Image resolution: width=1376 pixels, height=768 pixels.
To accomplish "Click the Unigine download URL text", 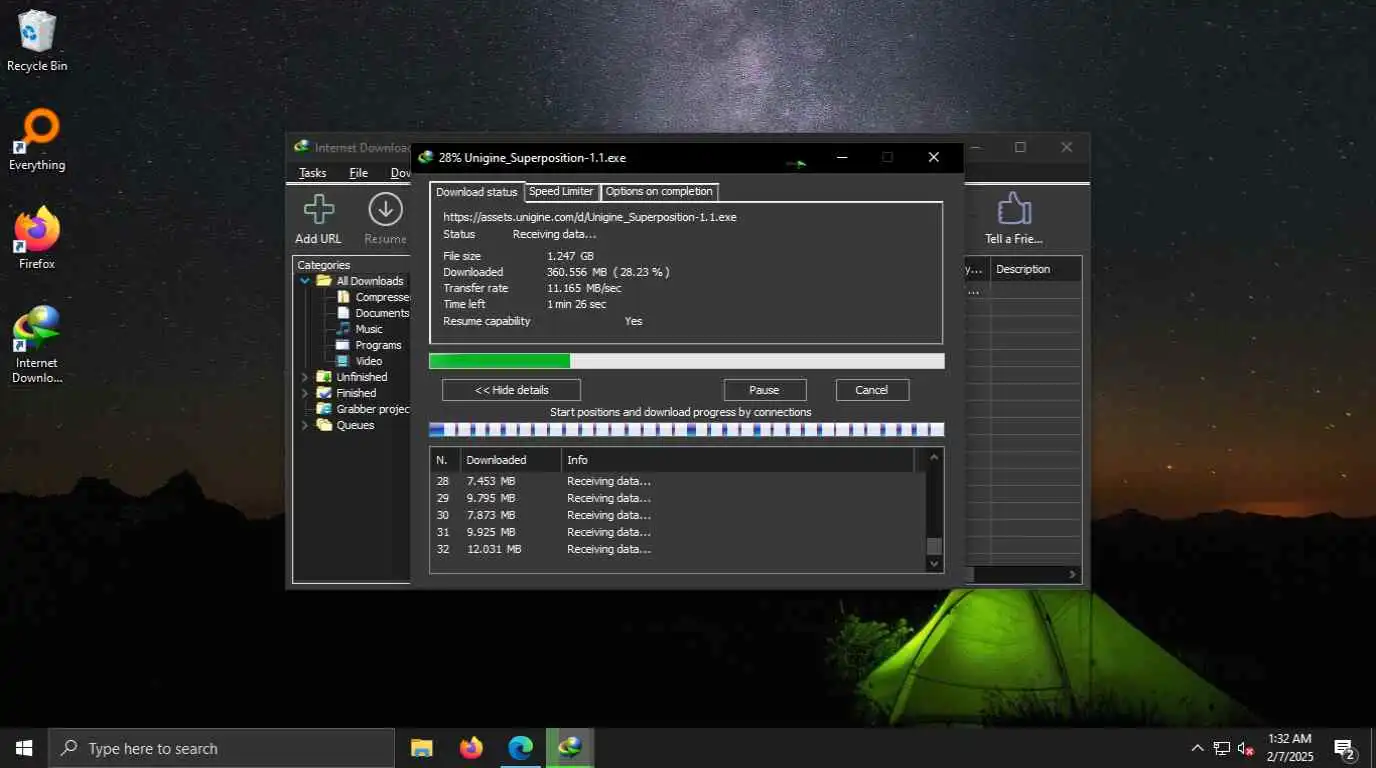I will point(590,217).
